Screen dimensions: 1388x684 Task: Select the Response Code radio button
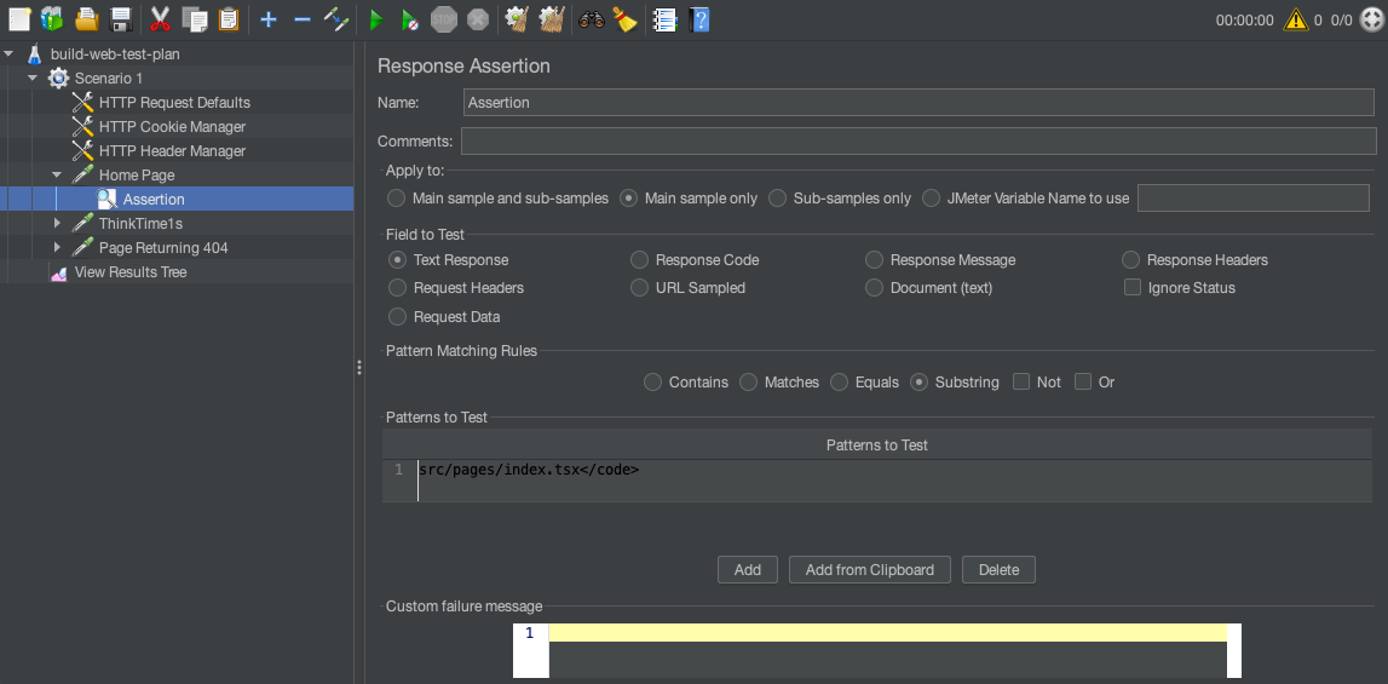(639, 259)
